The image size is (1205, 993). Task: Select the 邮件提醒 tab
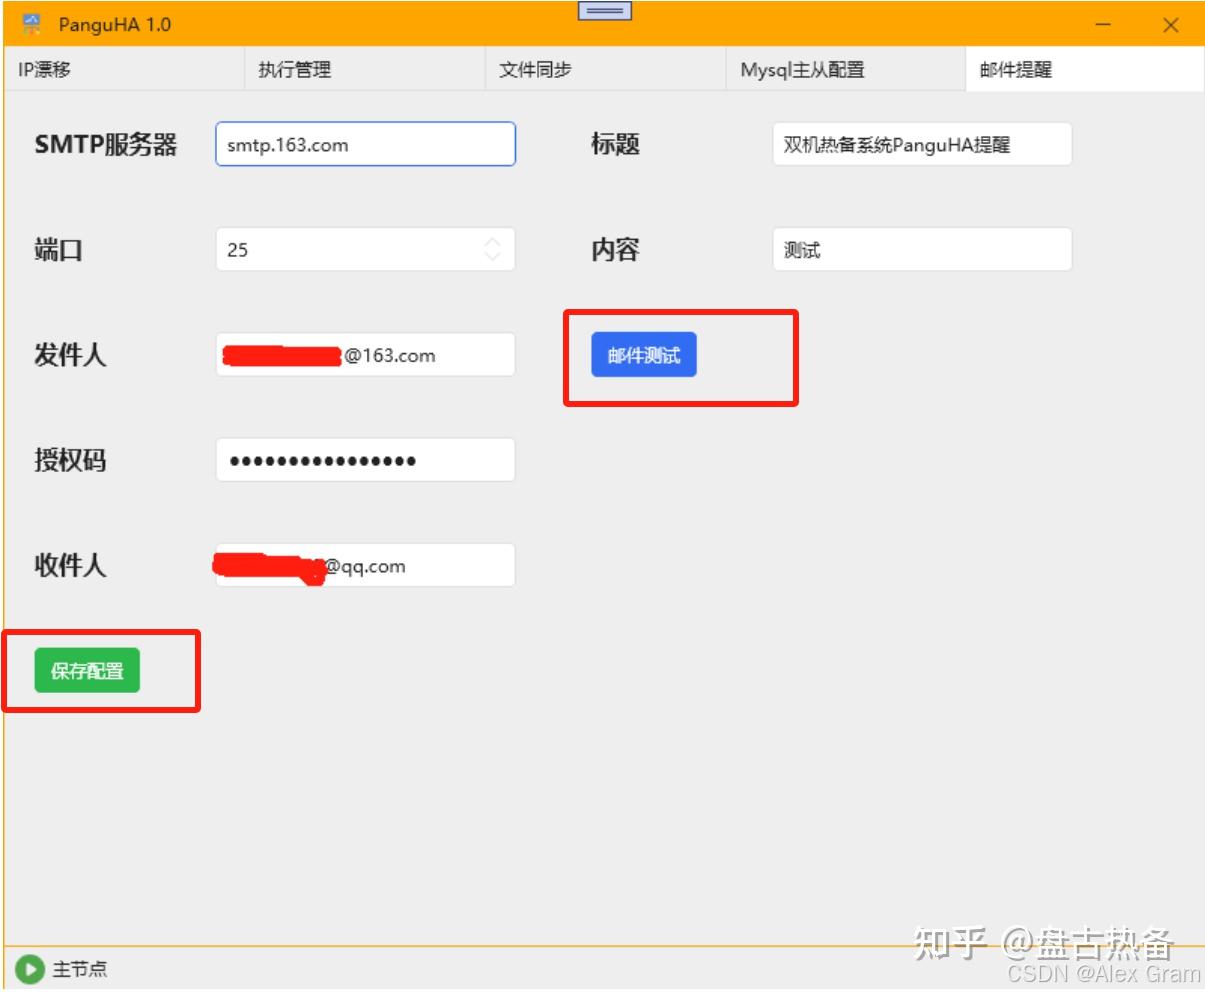point(1015,70)
